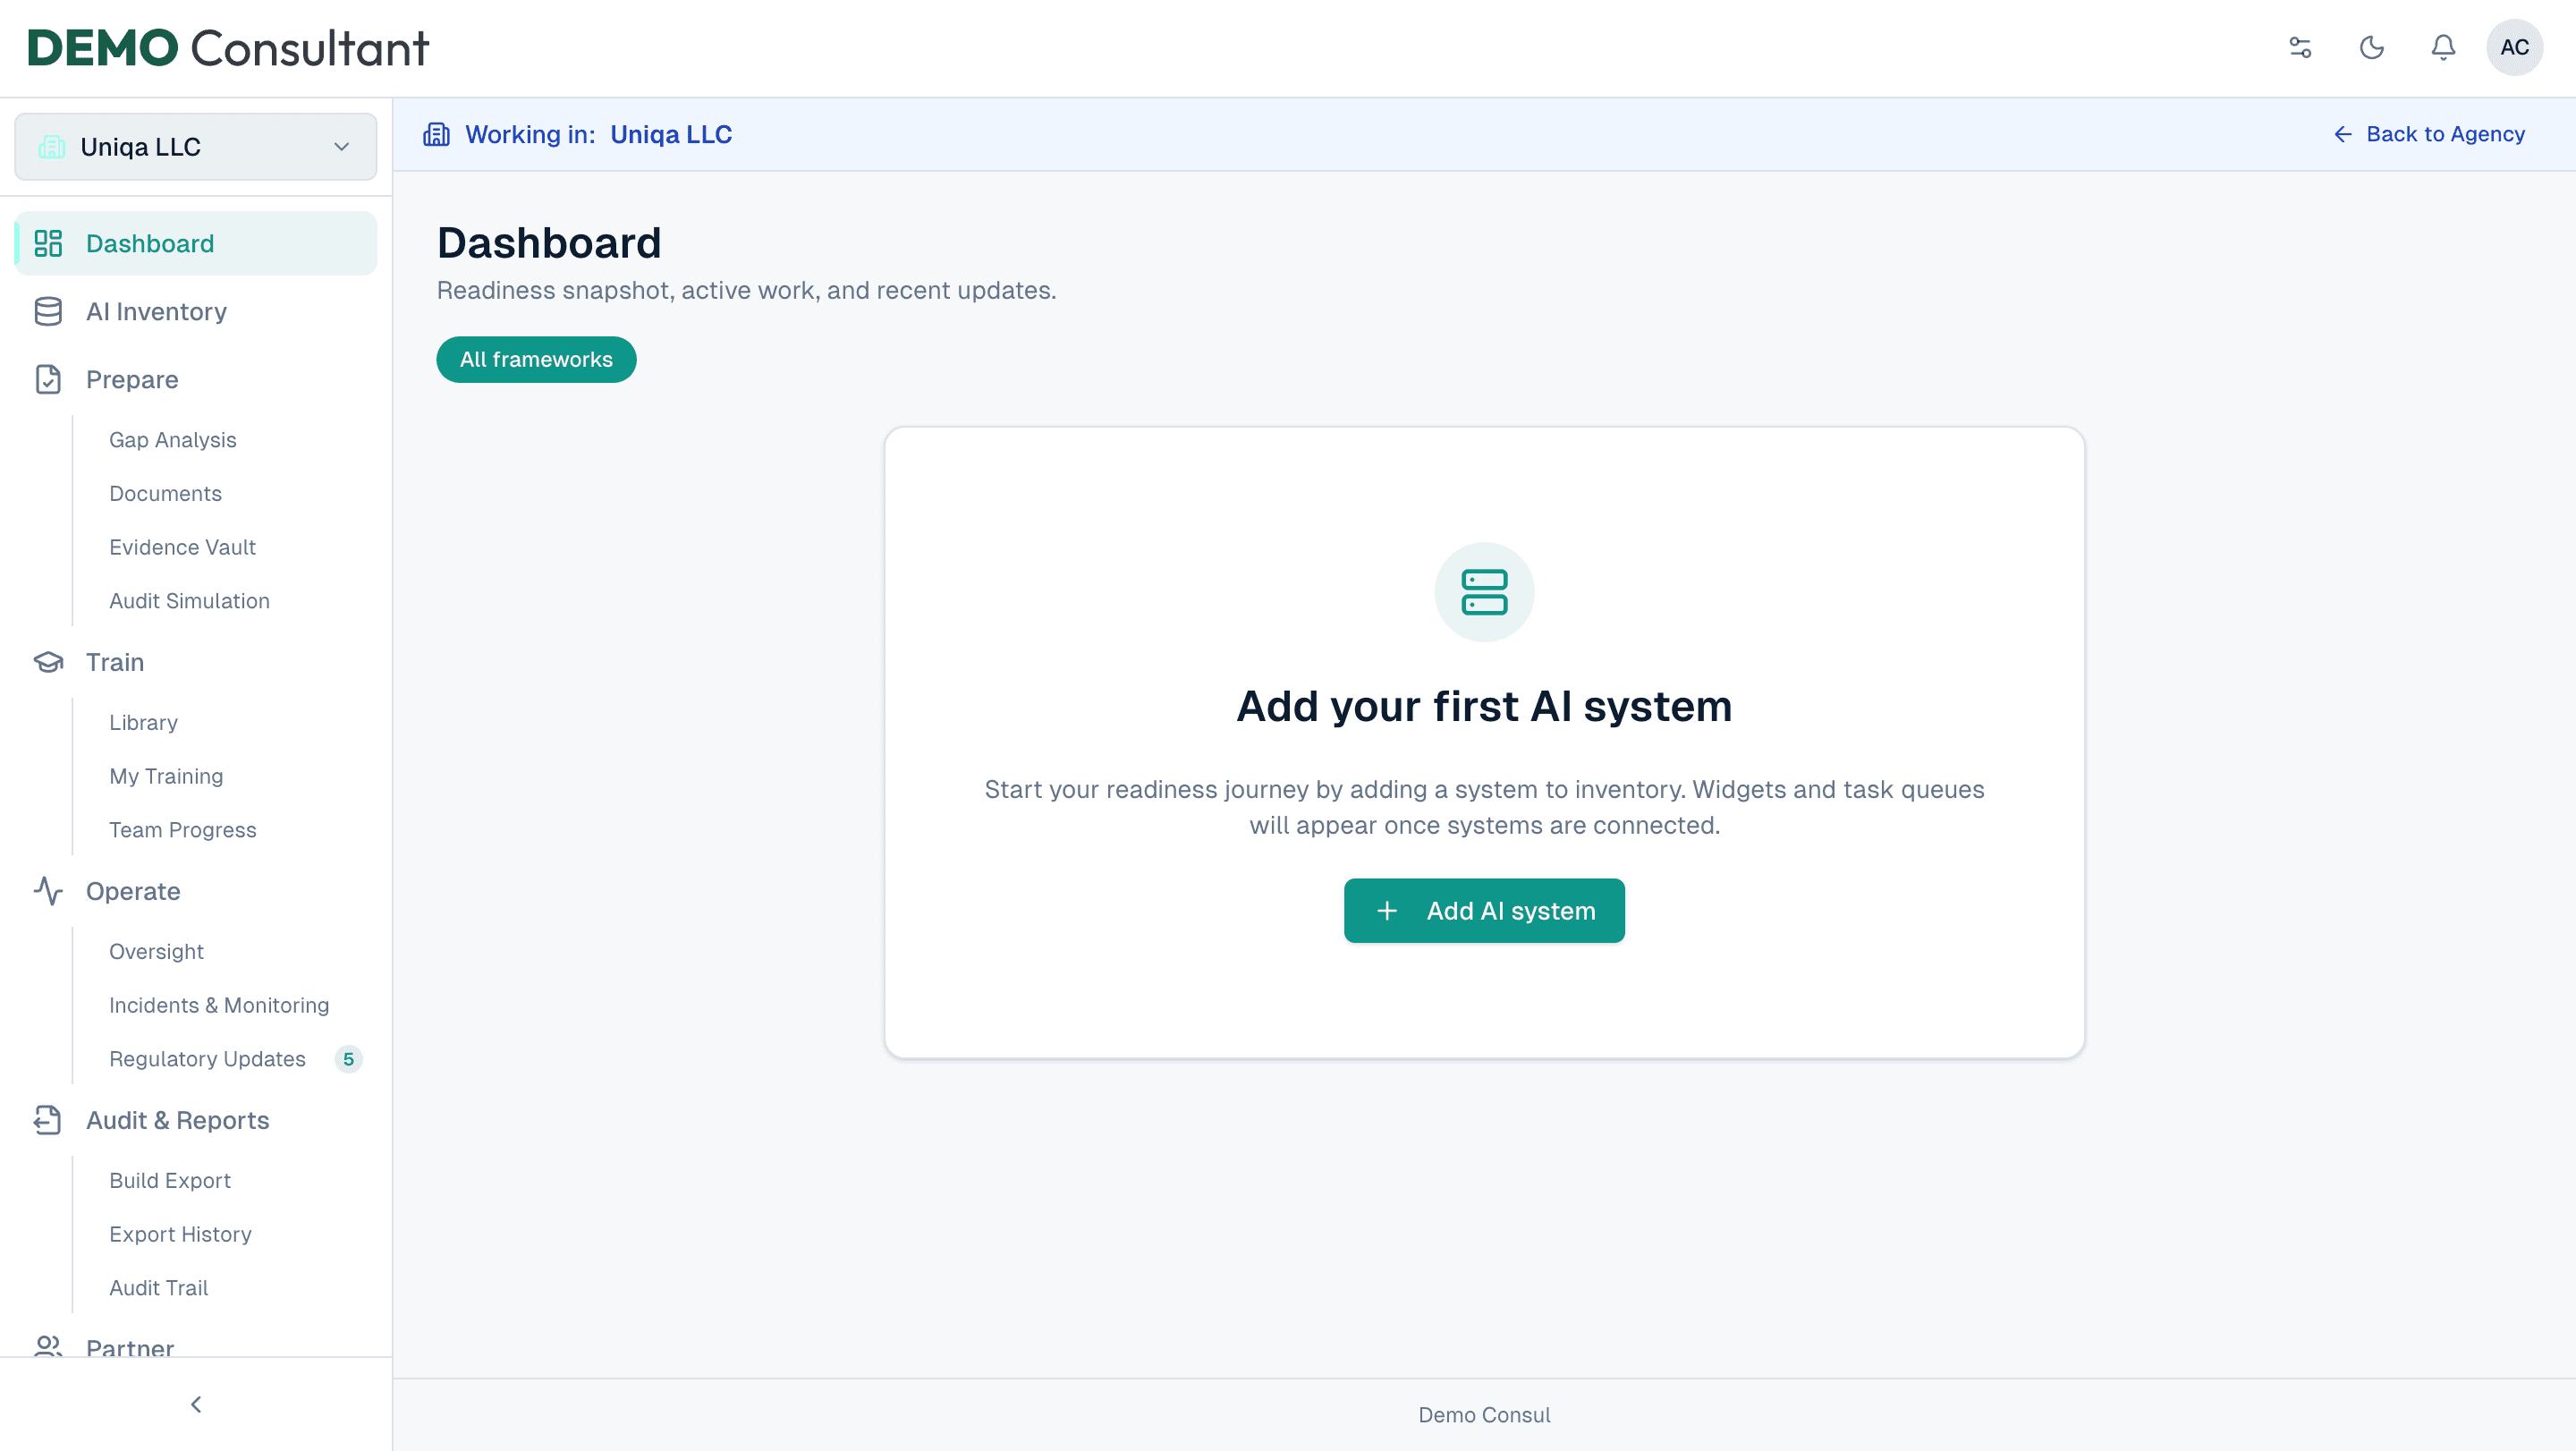Collapse the Audit & Reports section
Viewport: 2576px width, 1451px height.
pyautogui.click(x=196, y=1120)
